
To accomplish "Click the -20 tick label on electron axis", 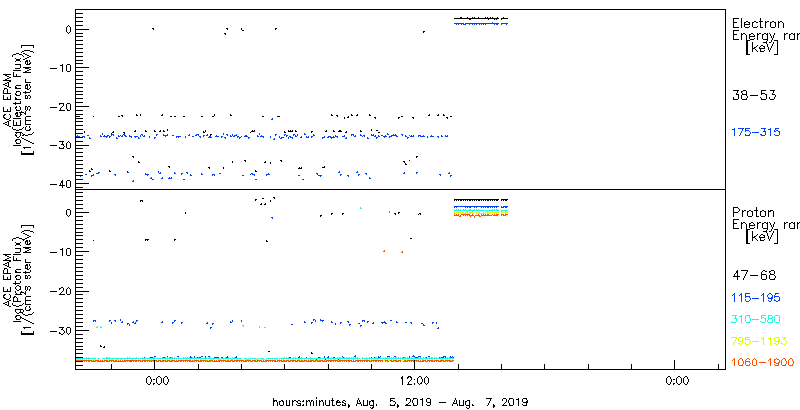I will point(62,107).
